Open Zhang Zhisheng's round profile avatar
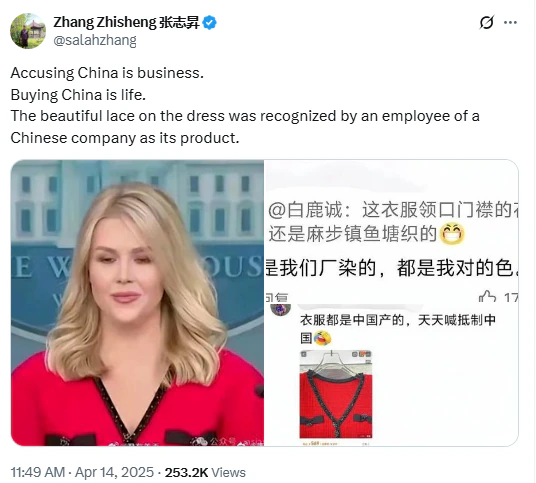This screenshot has height=483, width=536. pyautogui.click(x=28, y=31)
